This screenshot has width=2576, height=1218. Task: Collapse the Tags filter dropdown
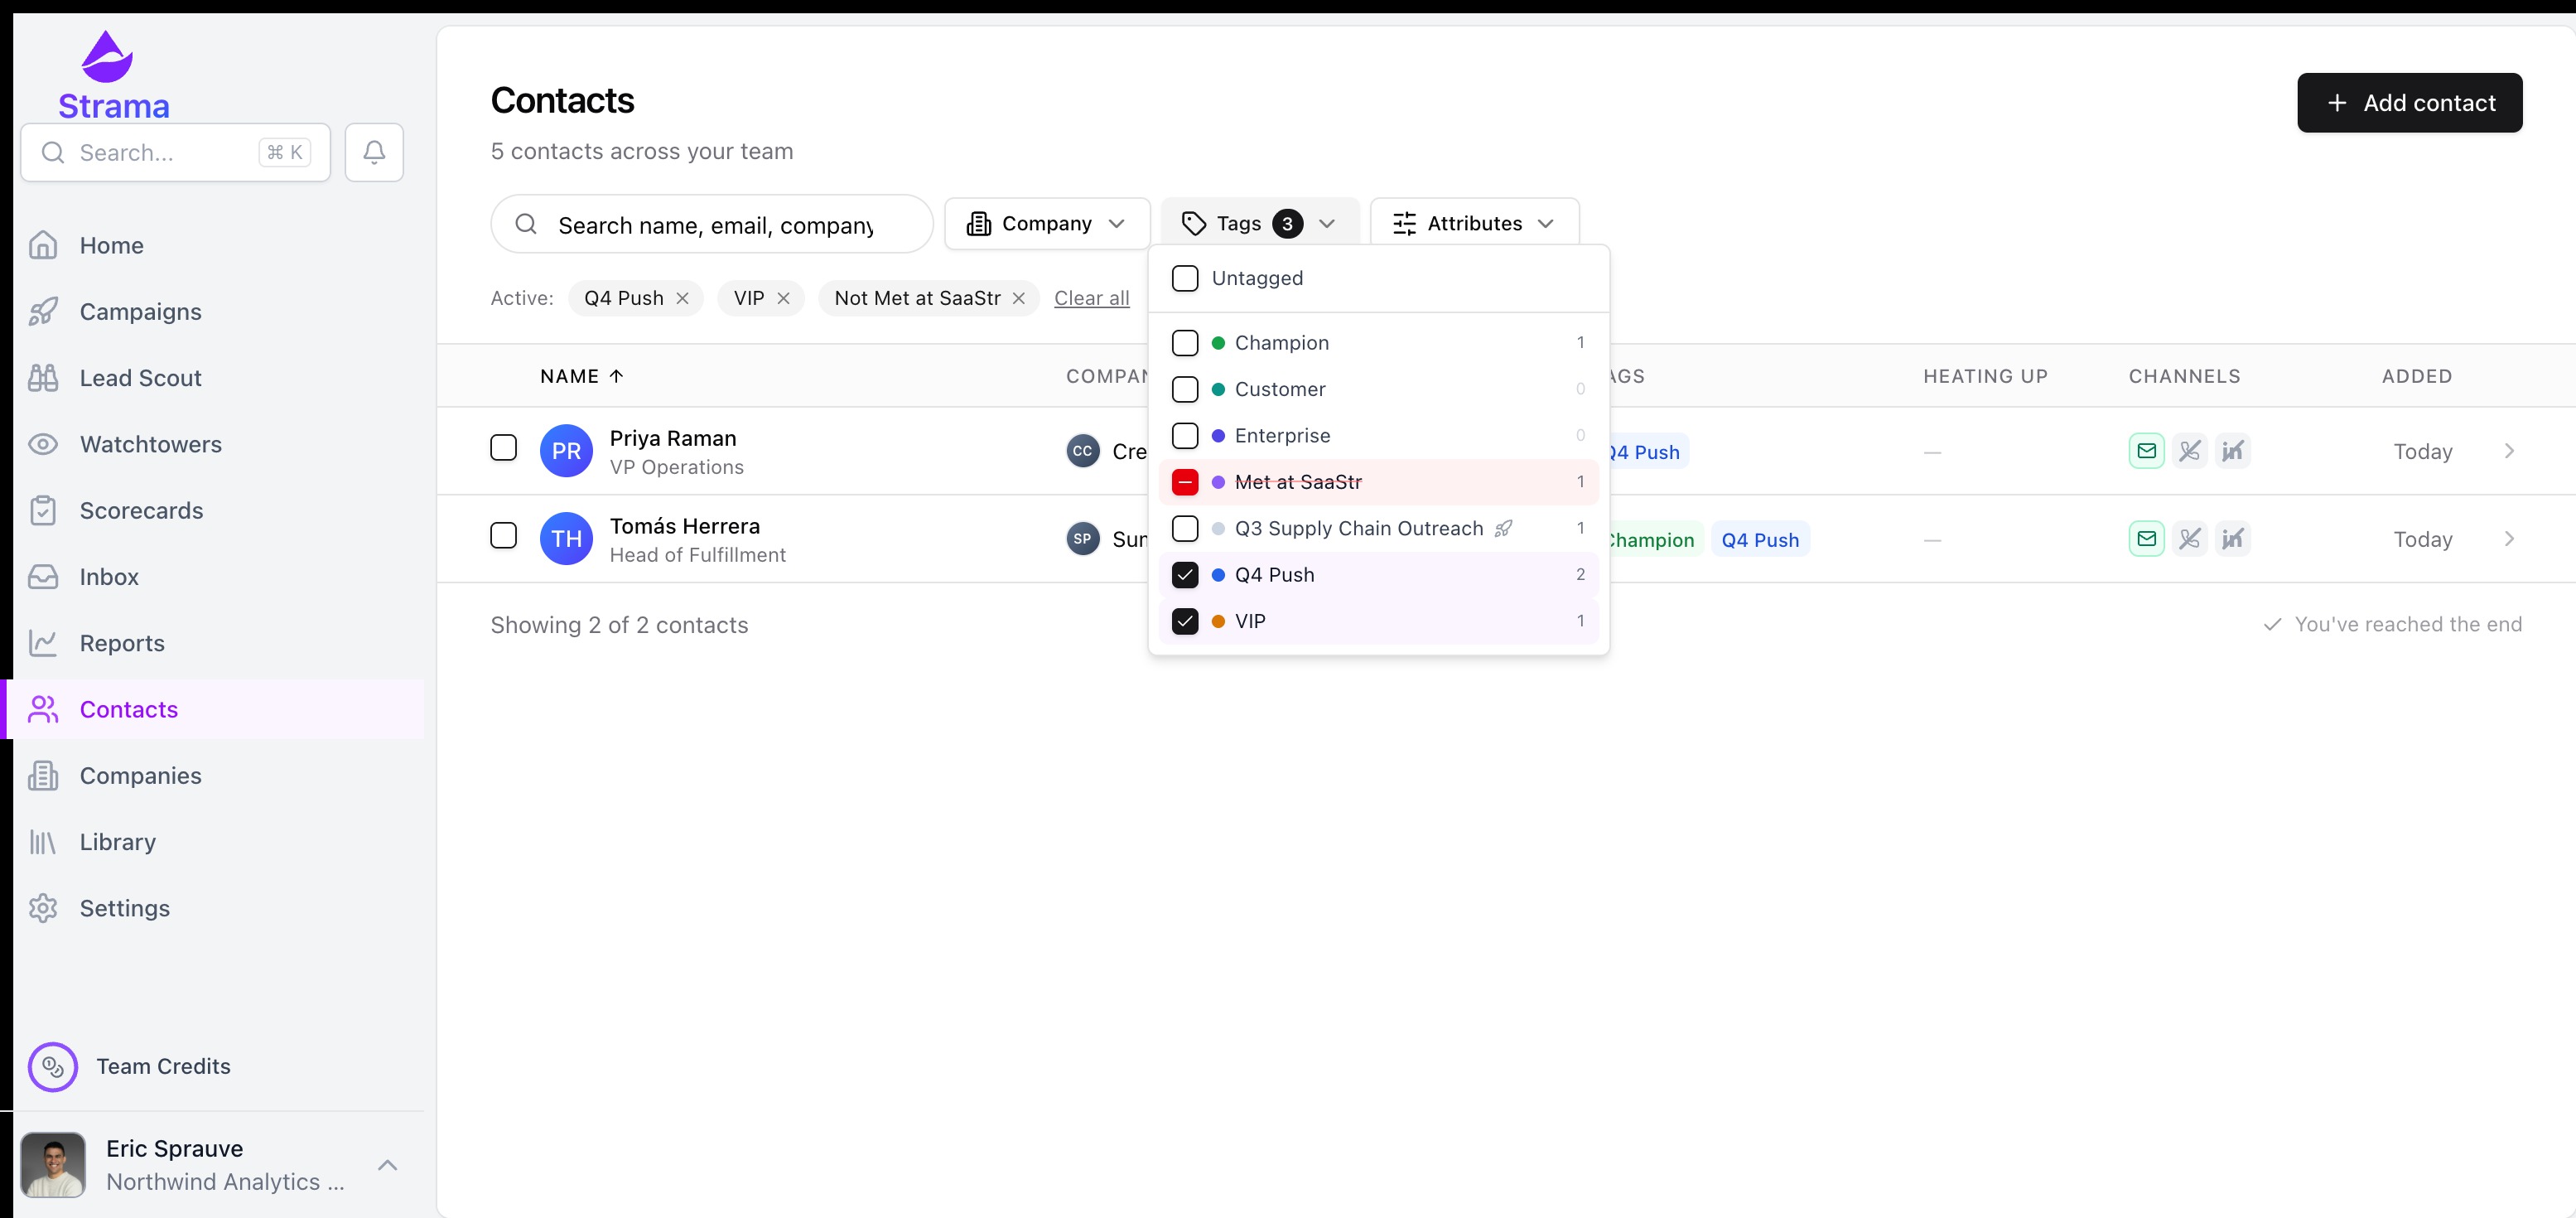tap(1260, 223)
